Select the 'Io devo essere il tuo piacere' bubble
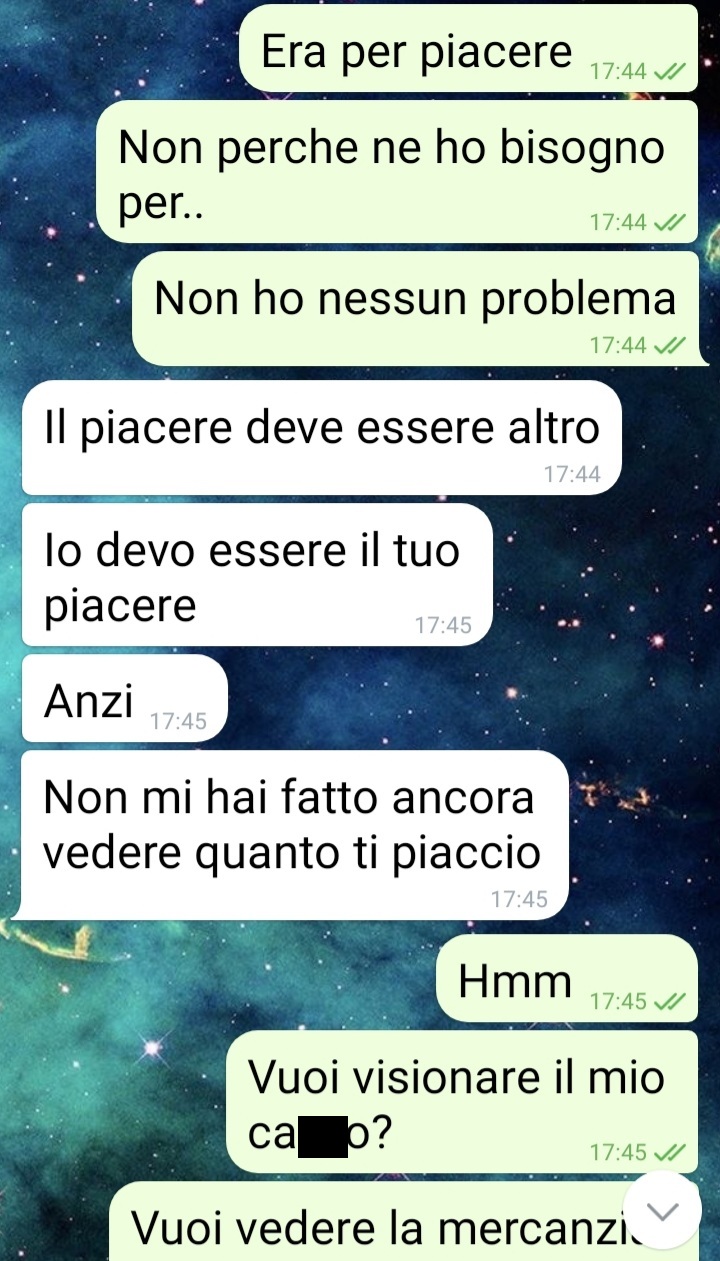Viewport: 720px width, 1261px height. [x=257, y=575]
